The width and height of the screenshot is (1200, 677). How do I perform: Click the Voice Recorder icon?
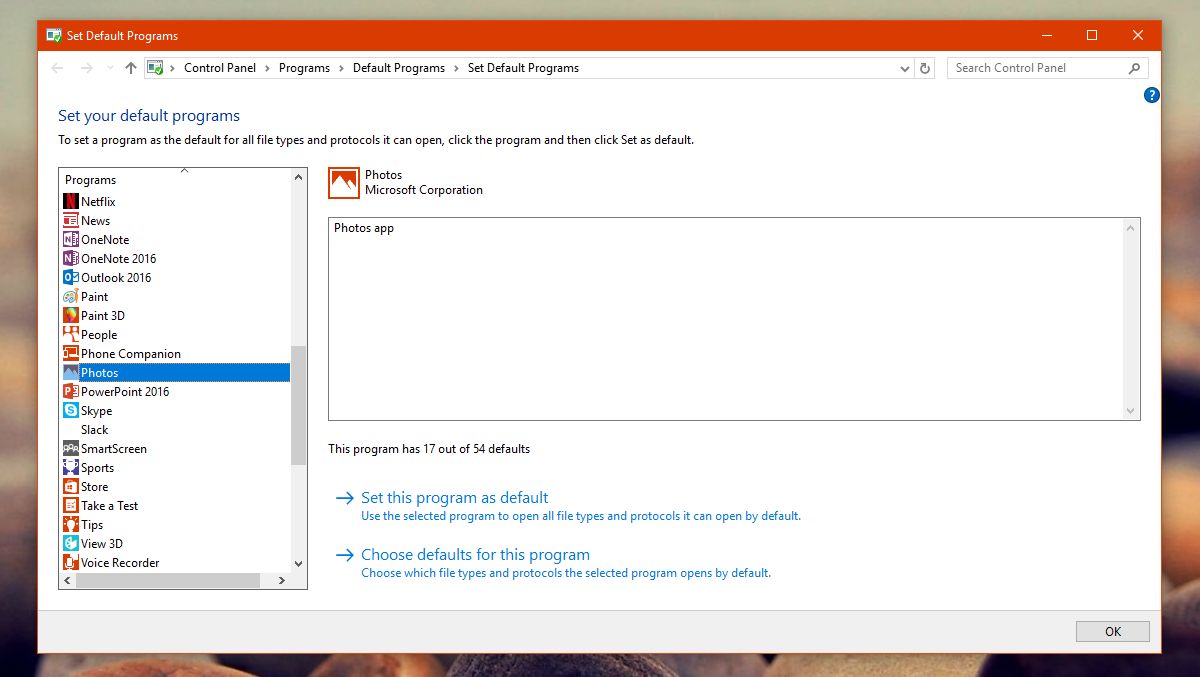pos(70,563)
